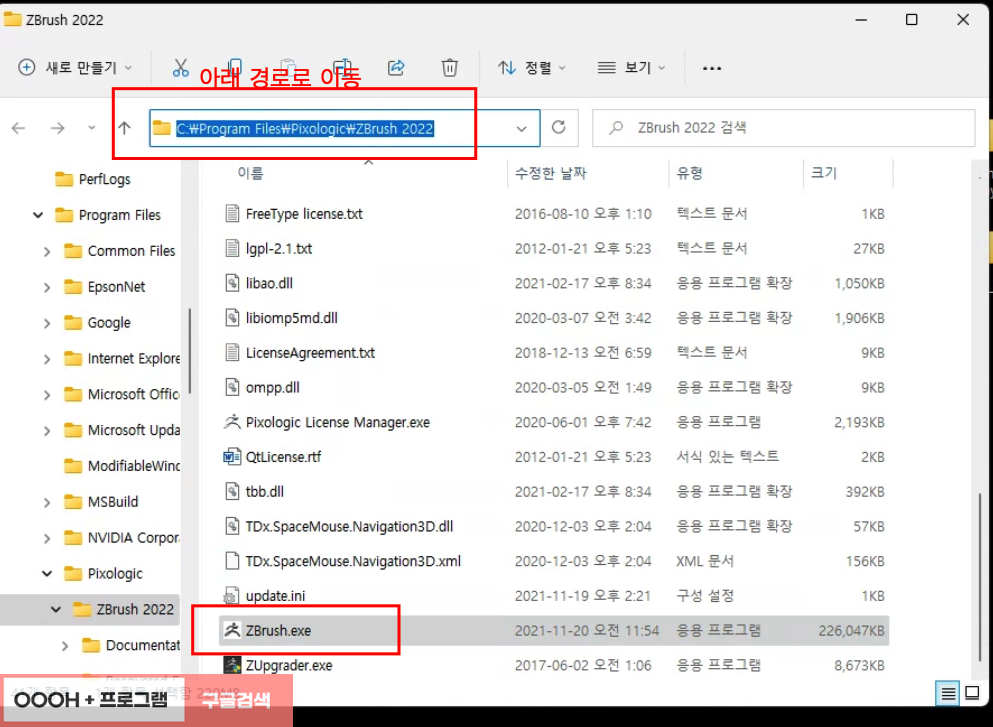Expand the EpsonNet tree node
This screenshot has height=727, width=993.
[47, 288]
